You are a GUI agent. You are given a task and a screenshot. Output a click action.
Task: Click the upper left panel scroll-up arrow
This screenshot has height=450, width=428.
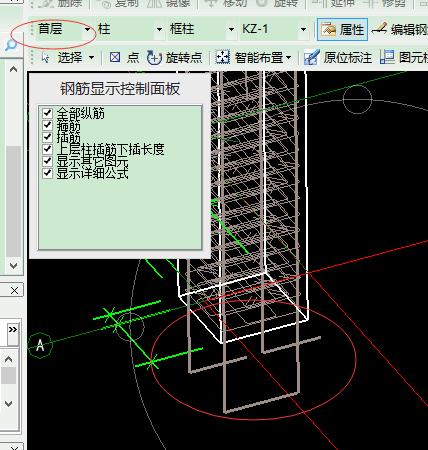(13, 69)
